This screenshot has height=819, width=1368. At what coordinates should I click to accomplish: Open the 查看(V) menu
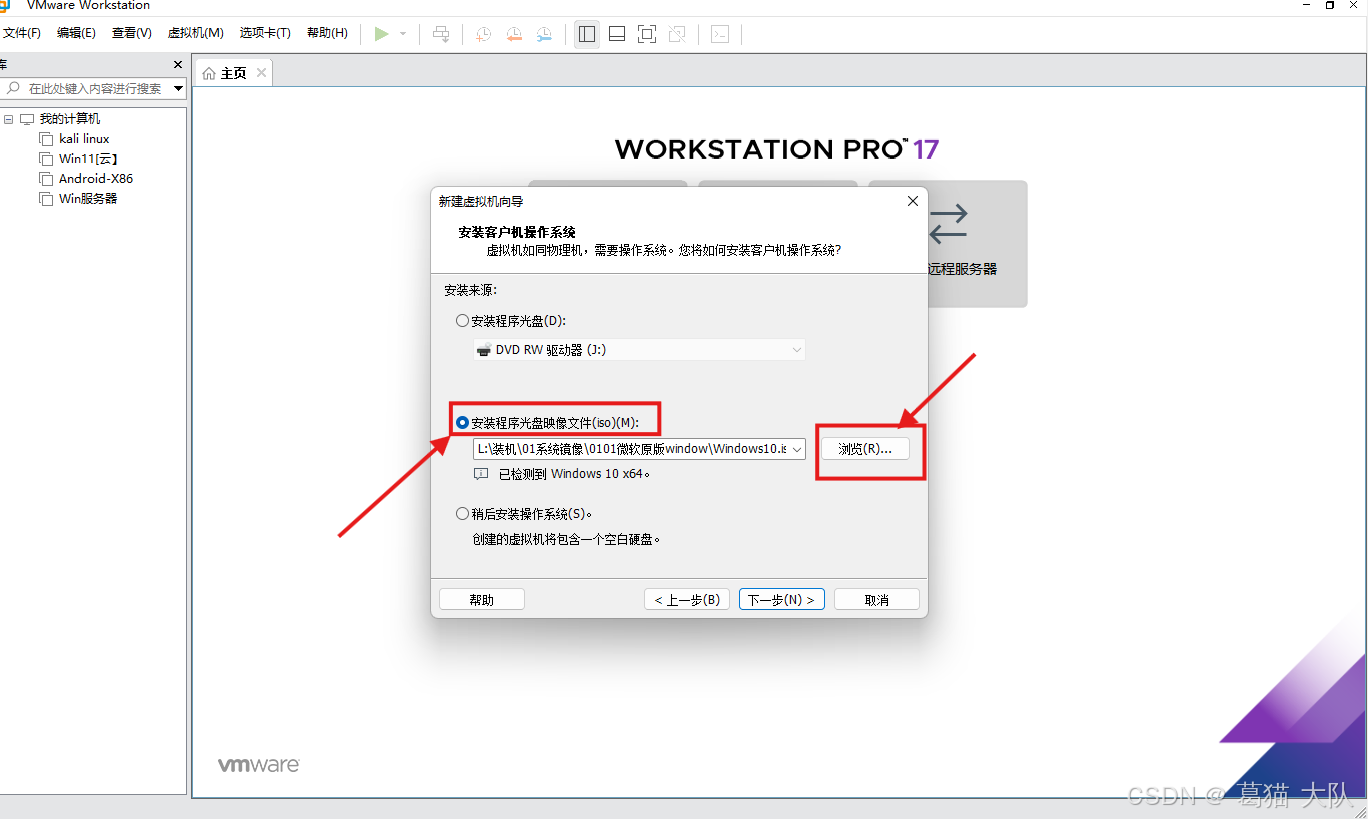[x=131, y=33]
